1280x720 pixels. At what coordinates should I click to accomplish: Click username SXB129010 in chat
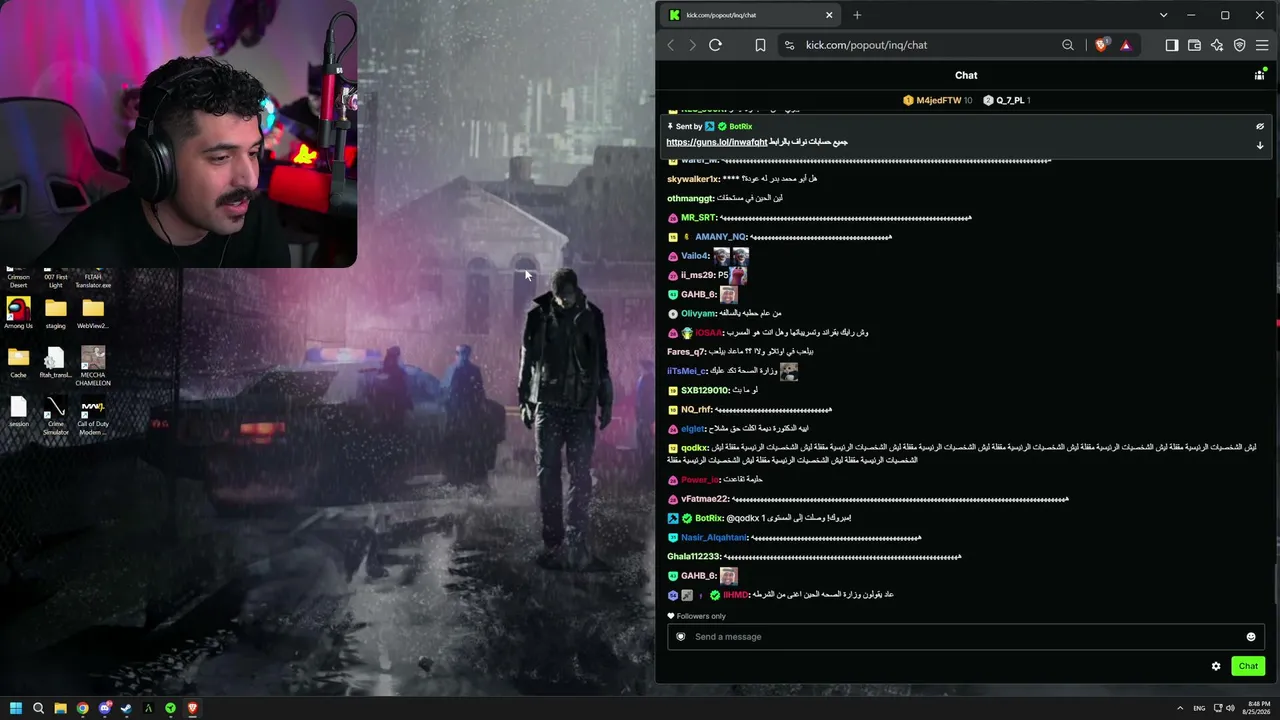pyautogui.click(x=705, y=390)
